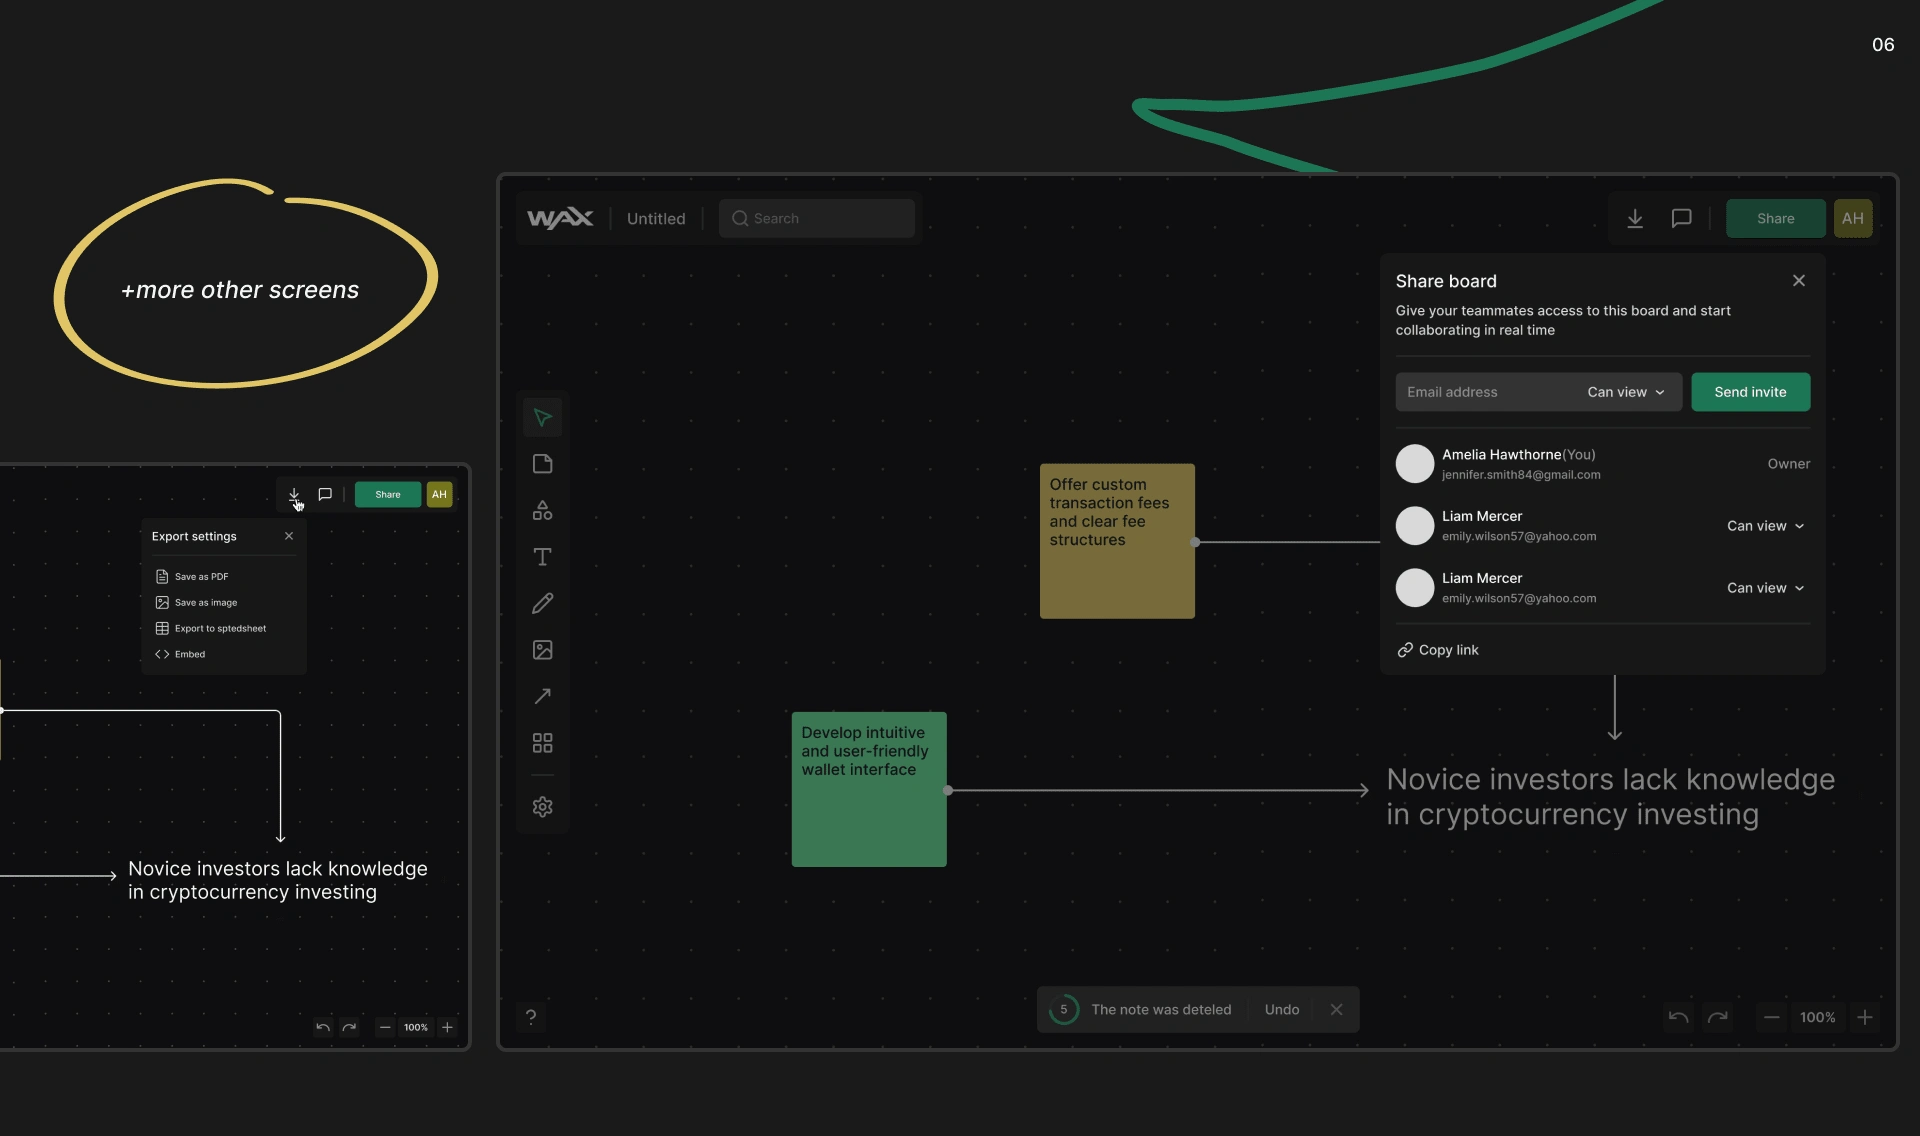Choose the shapes tool in sidebar
This screenshot has height=1136, width=1920.
point(542,510)
